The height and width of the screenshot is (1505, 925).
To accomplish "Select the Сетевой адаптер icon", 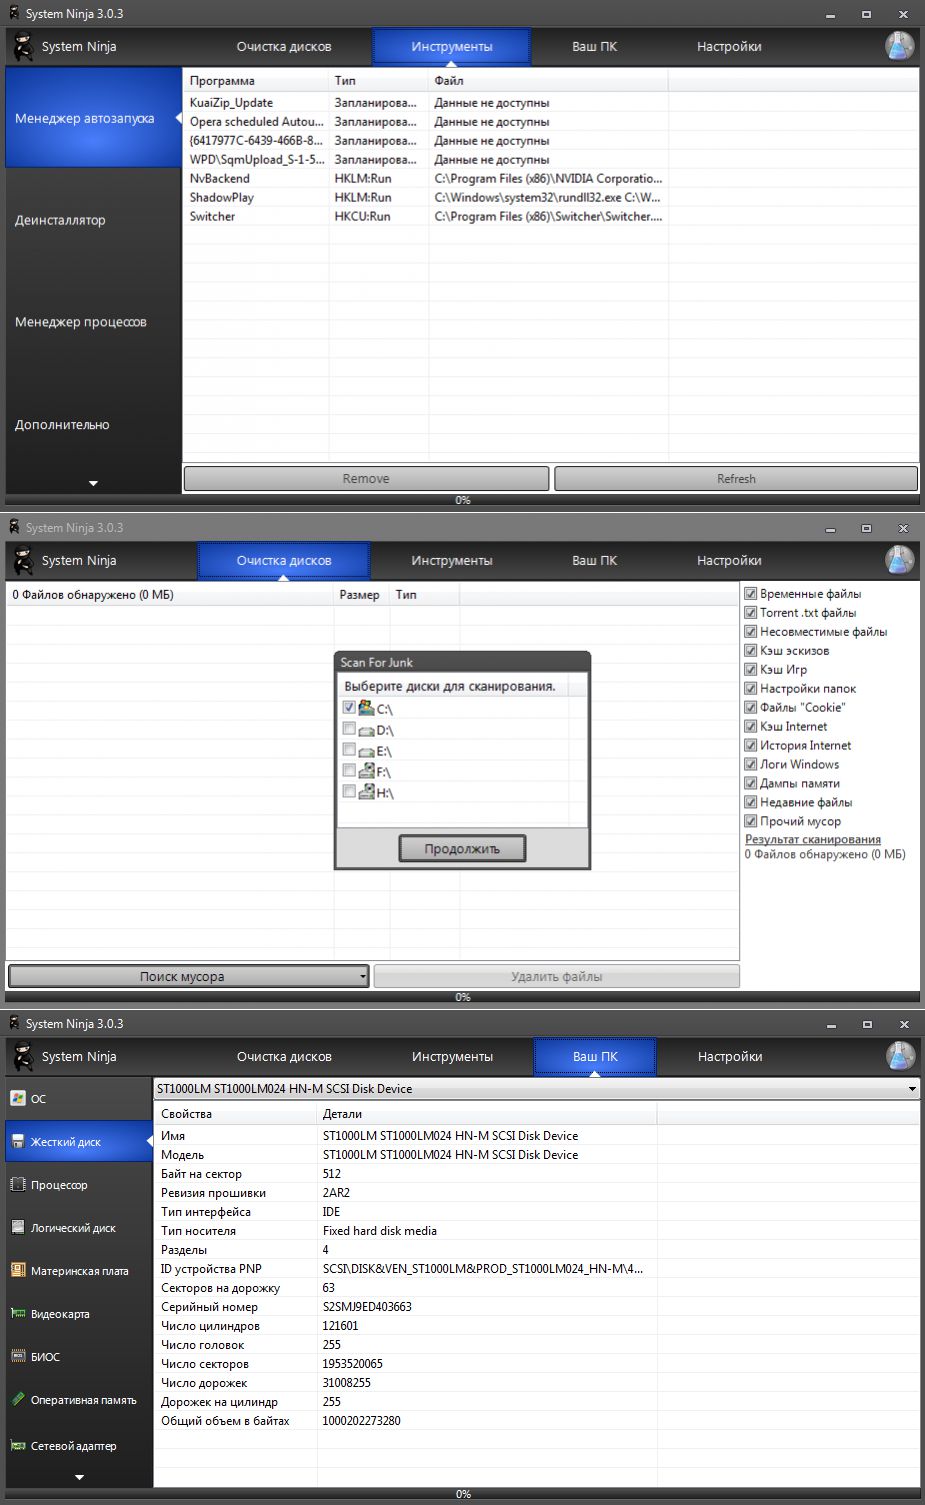I will [x=18, y=1446].
